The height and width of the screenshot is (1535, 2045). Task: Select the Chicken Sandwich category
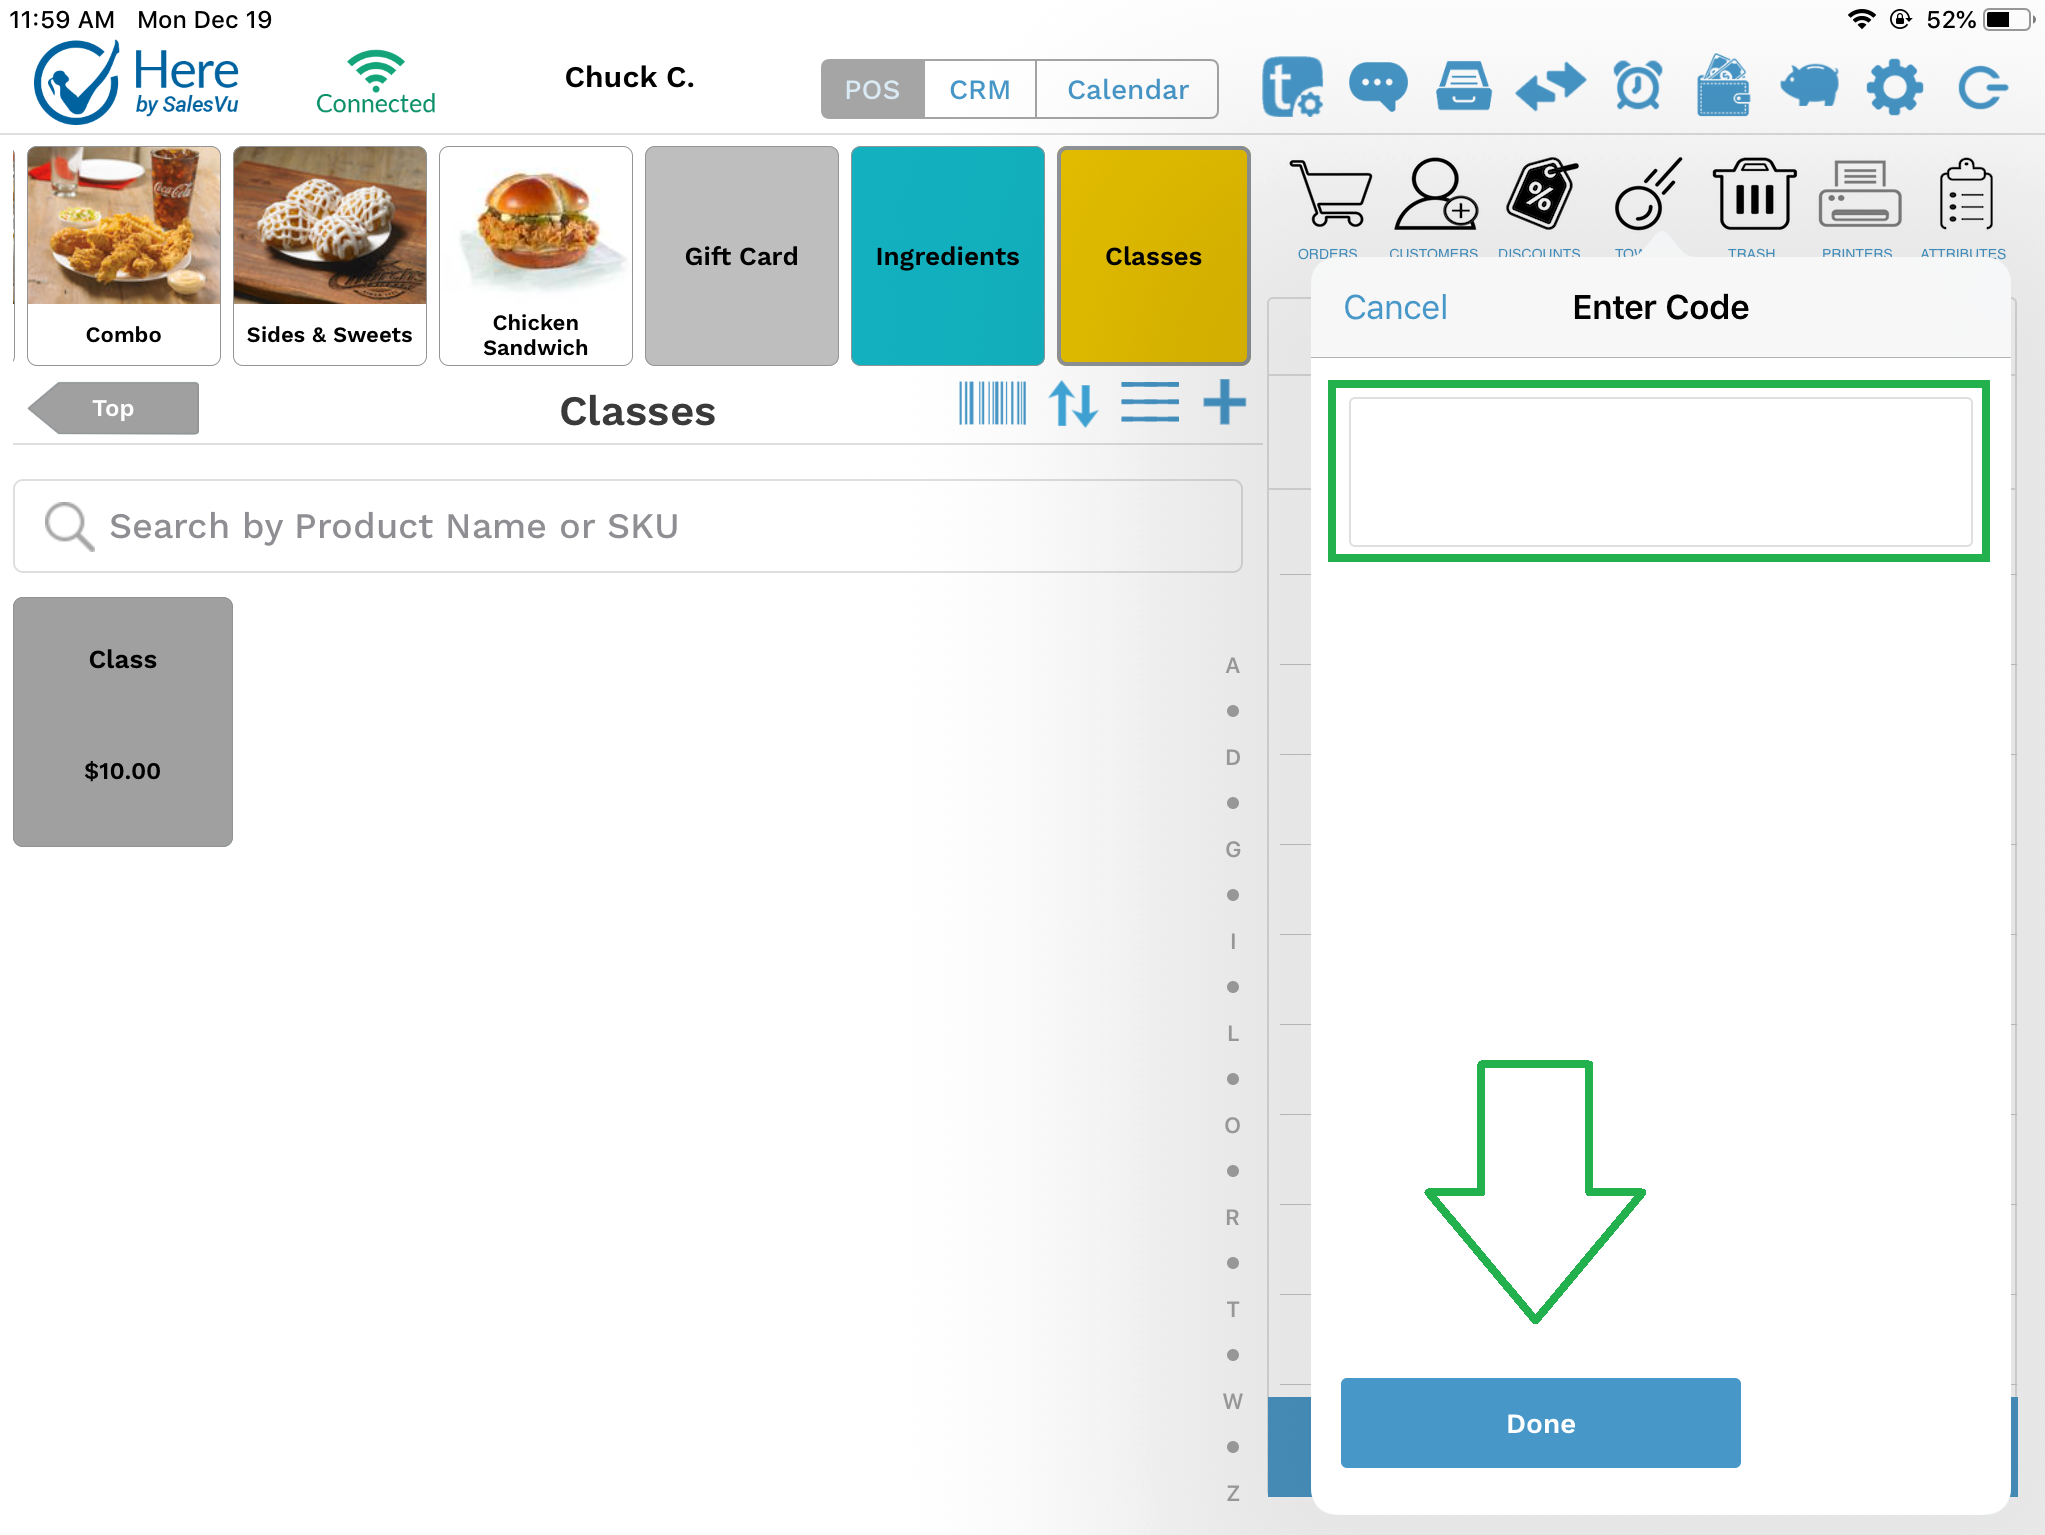coord(536,256)
